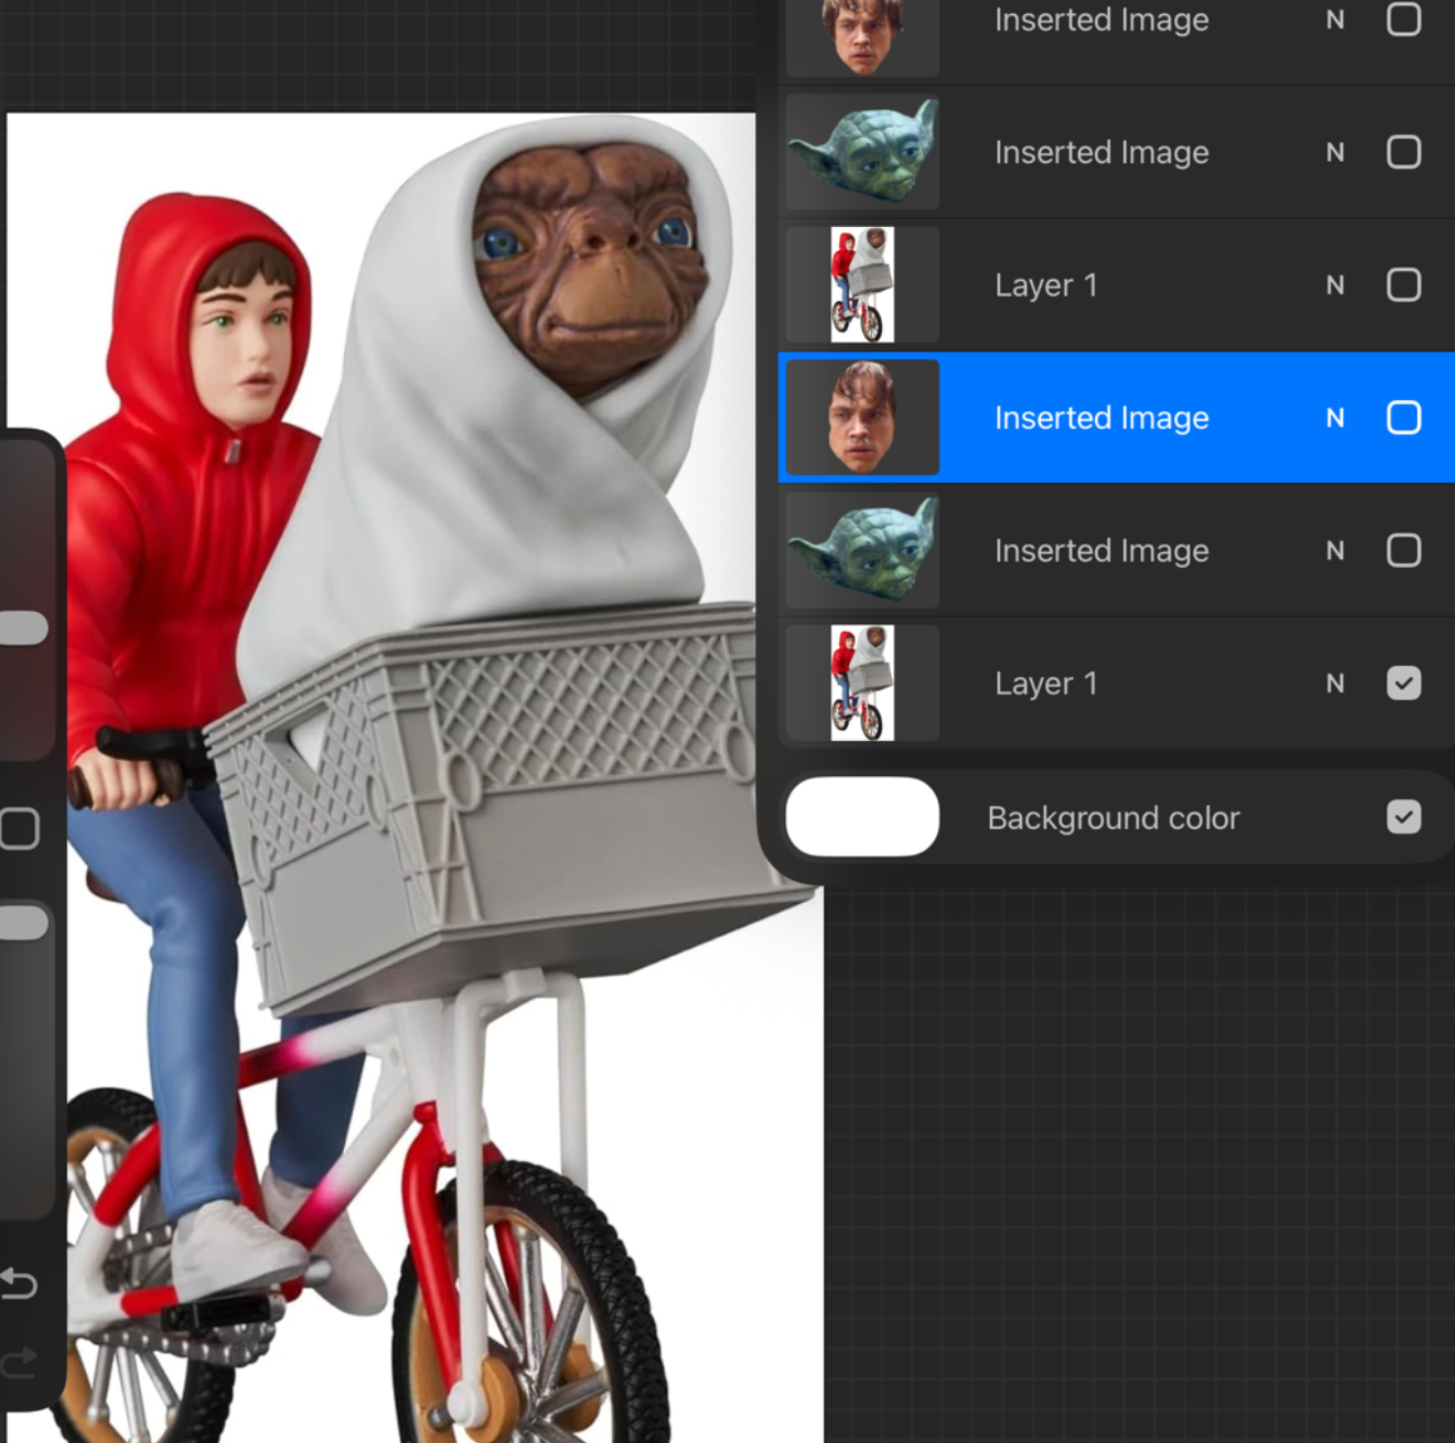Hide the checked Layer 1 using its checkbox
Screen dimensions: 1455x1443
click(x=1403, y=683)
